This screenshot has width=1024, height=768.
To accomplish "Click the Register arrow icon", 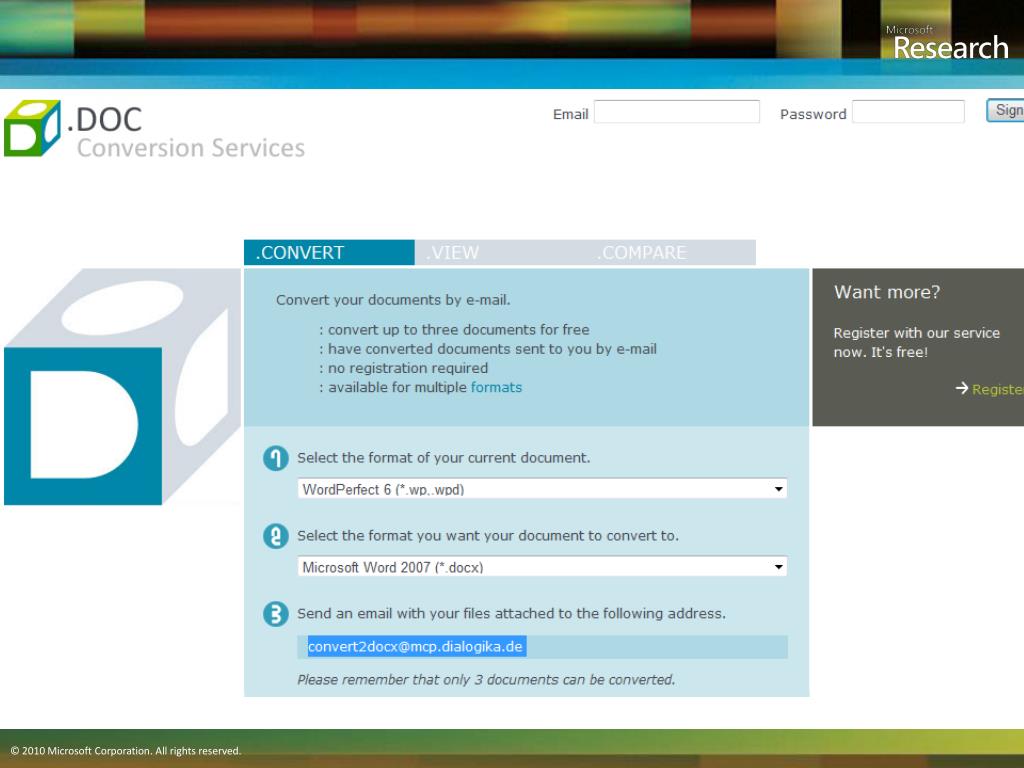I will coord(961,389).
